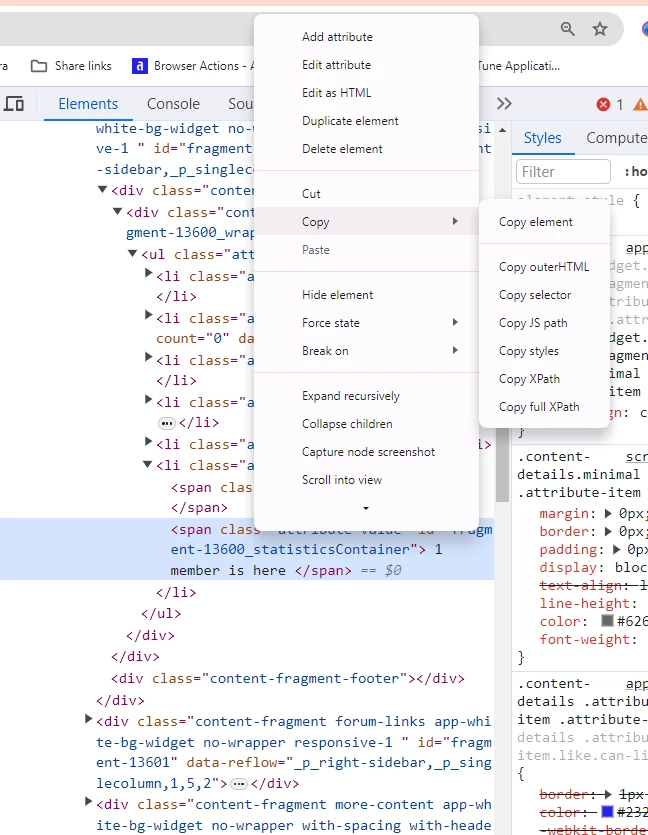Show more DevTools tabs chevron
648x835 pixels.
[x=504, y=104]
